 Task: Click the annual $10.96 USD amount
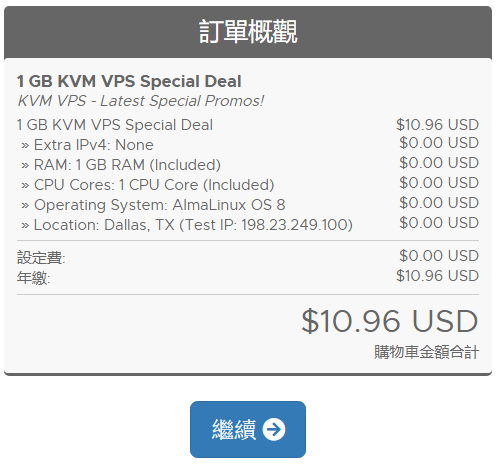437,276
